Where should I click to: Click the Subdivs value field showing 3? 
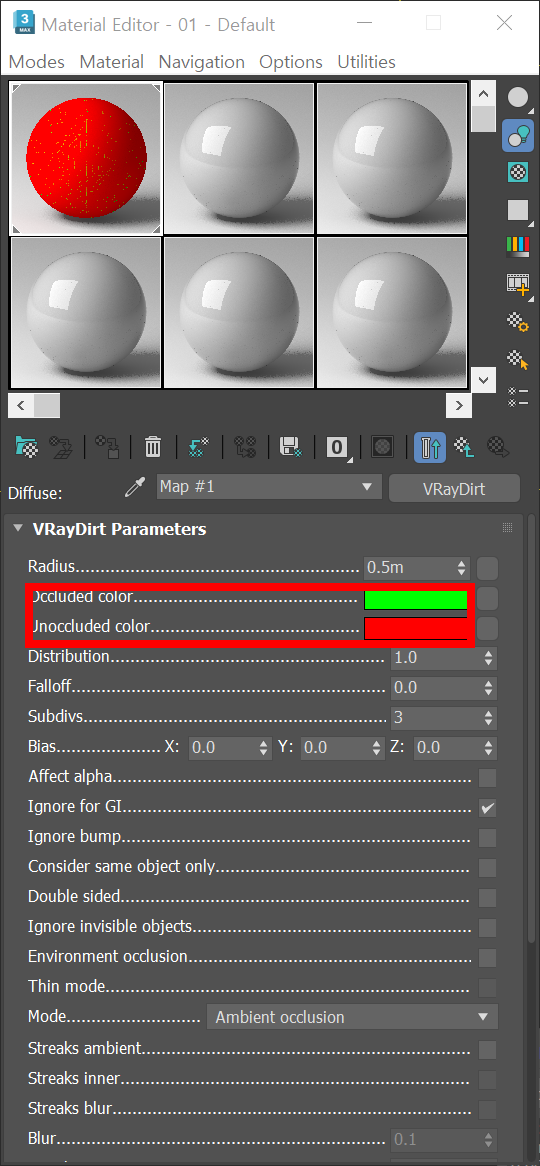pos(436,718)
